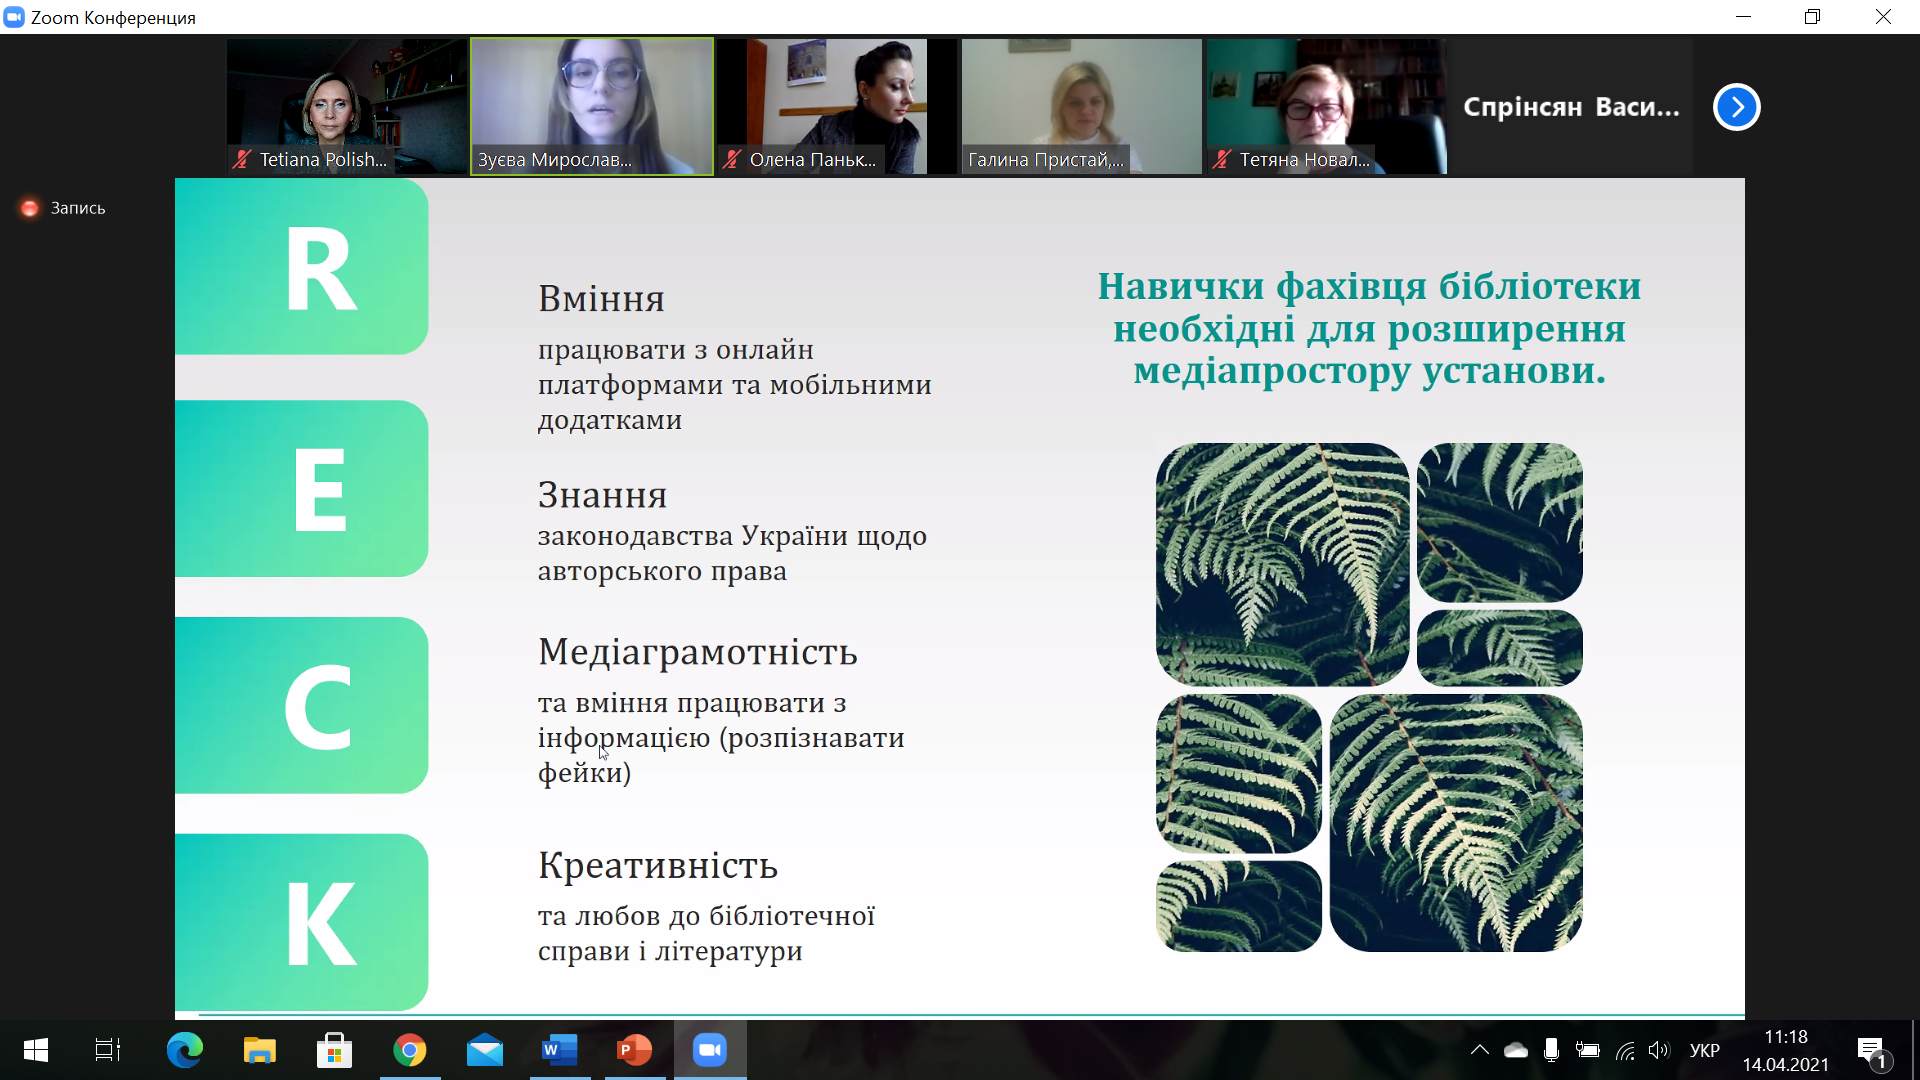Open Task View in the taskbar

coord(107,1050)
